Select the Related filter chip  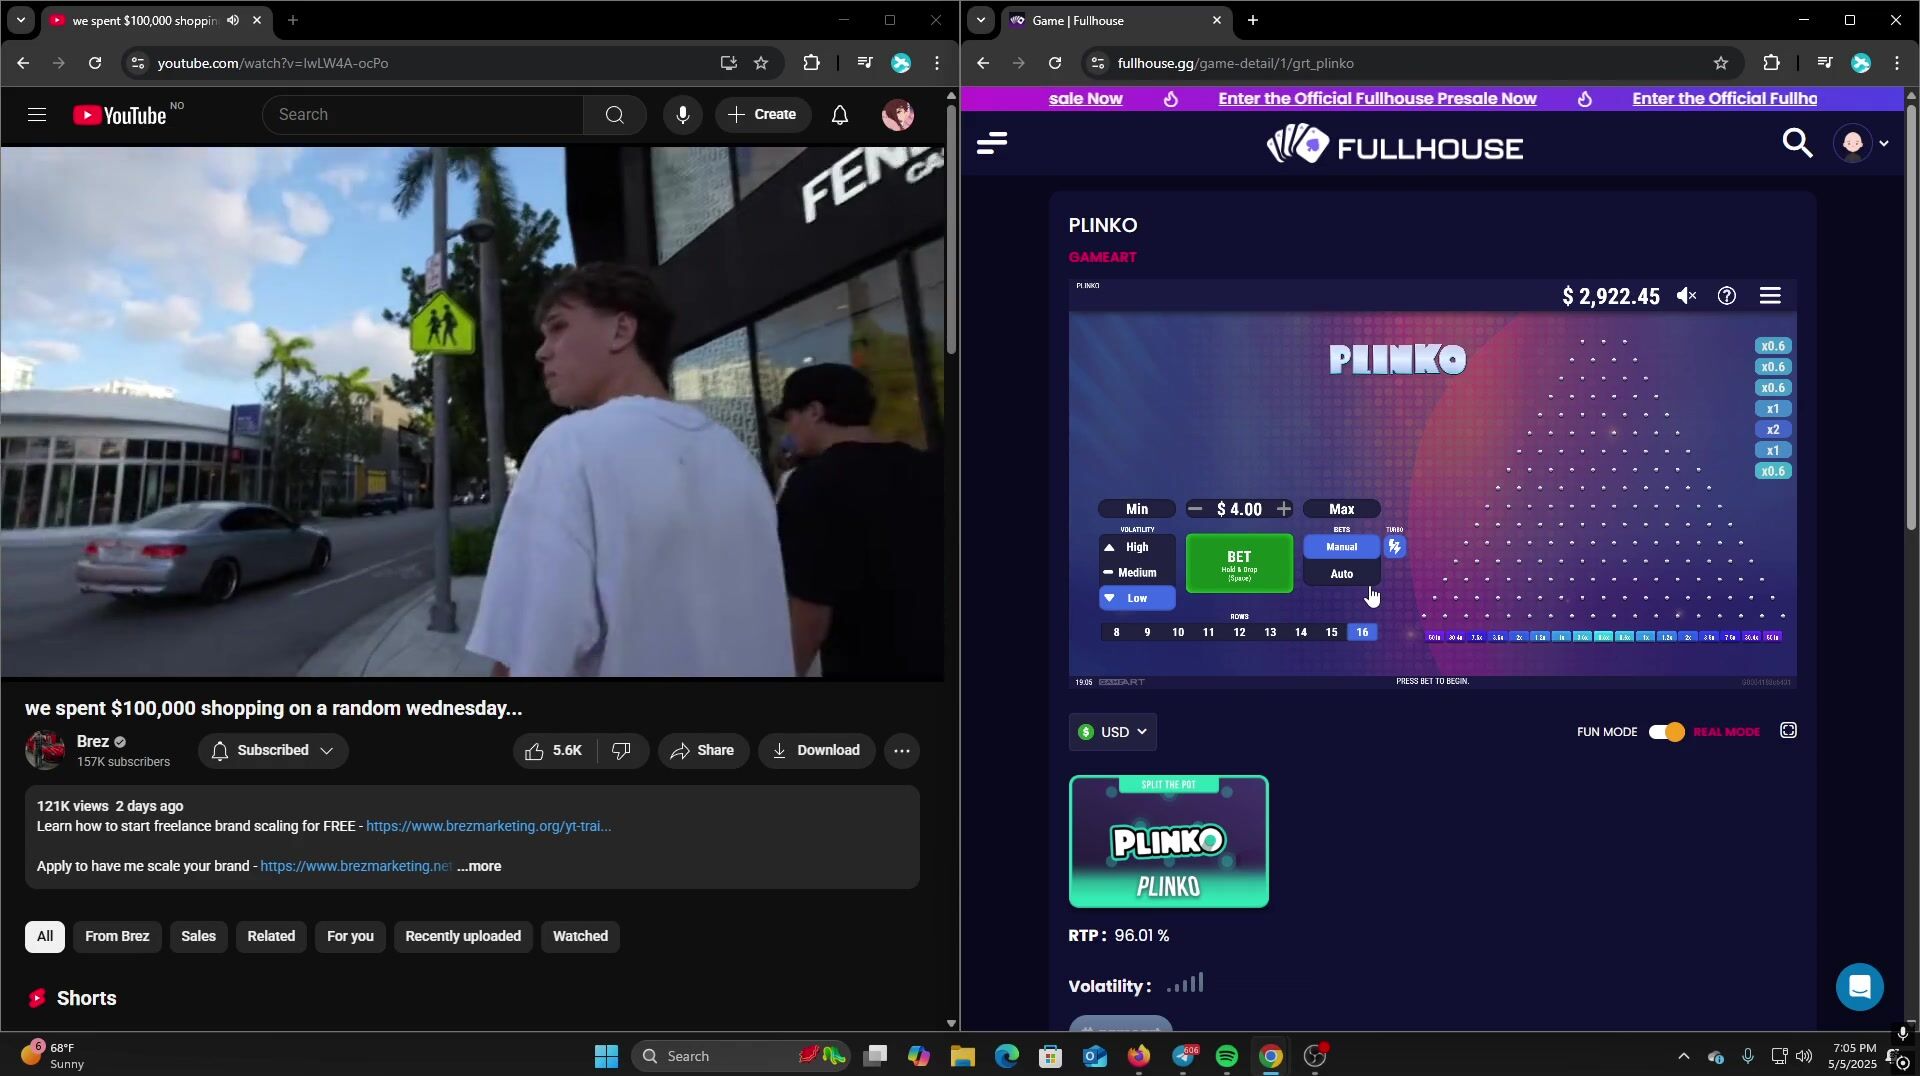click(271, 937)
